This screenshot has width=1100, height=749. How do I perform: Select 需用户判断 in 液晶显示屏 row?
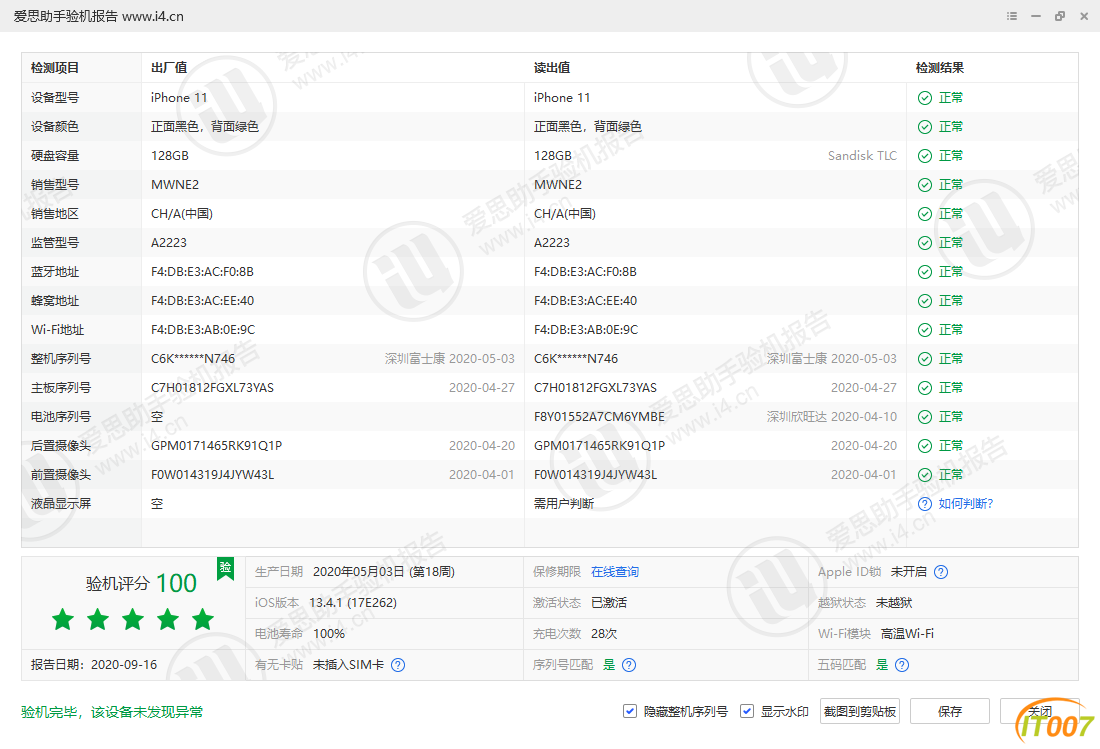click(x=563, y=504)
